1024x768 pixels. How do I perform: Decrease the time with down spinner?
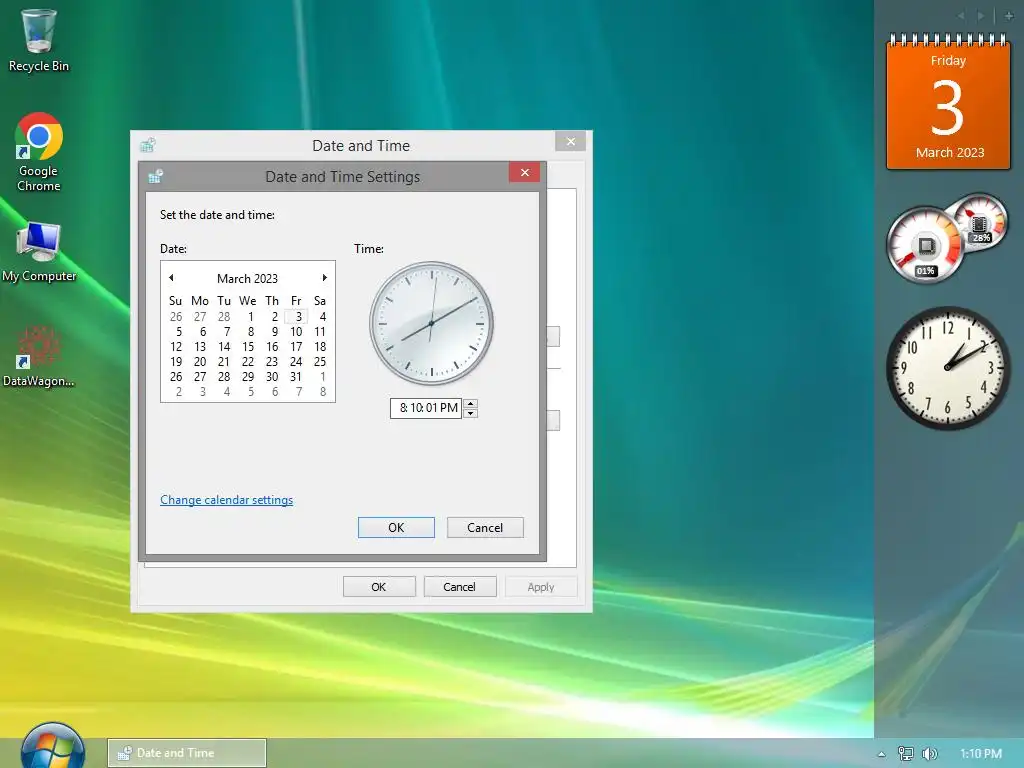click(470, 413)
